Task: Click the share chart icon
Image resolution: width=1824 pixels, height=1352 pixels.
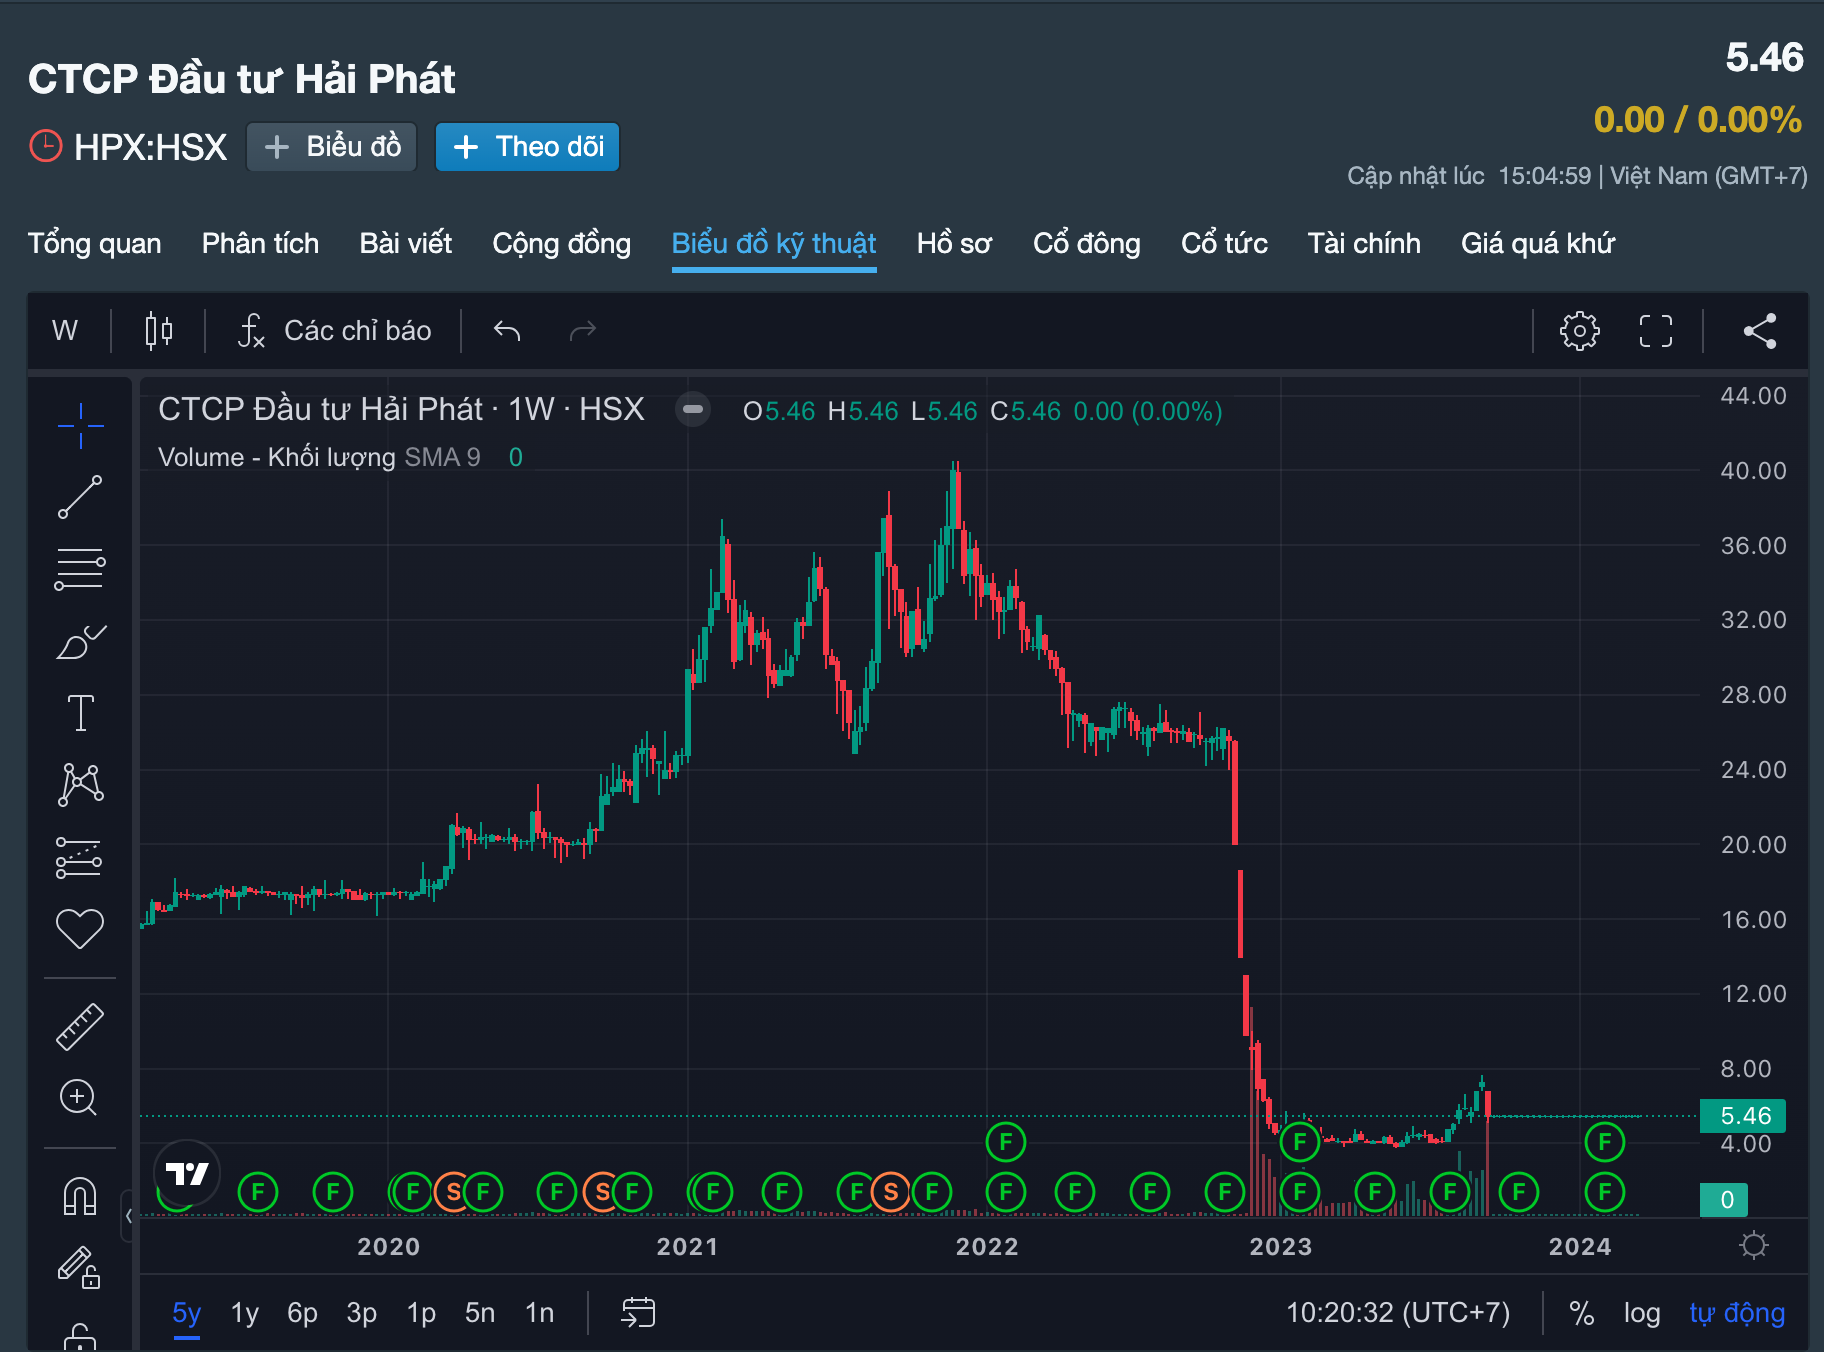Action: pos(1759,331)
